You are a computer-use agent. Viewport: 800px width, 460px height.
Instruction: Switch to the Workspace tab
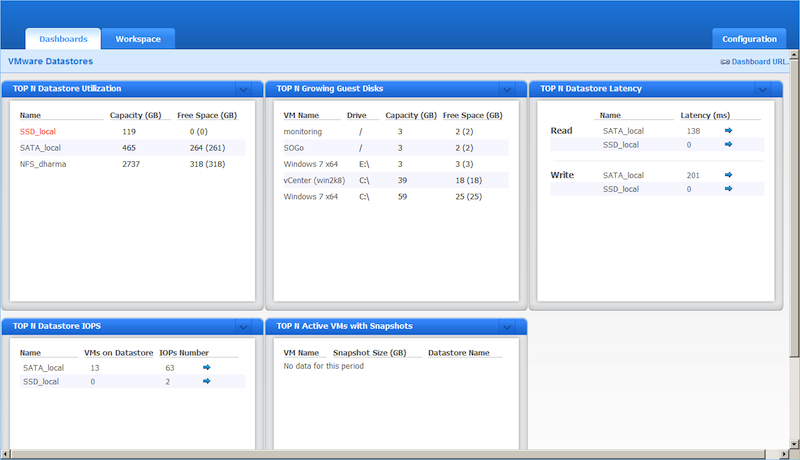[x=138, y=39]
